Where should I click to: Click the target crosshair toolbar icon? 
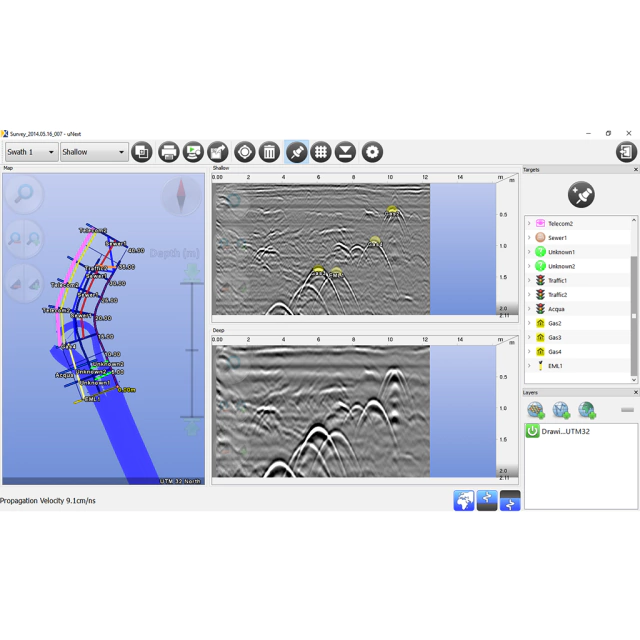pos(244,152)
